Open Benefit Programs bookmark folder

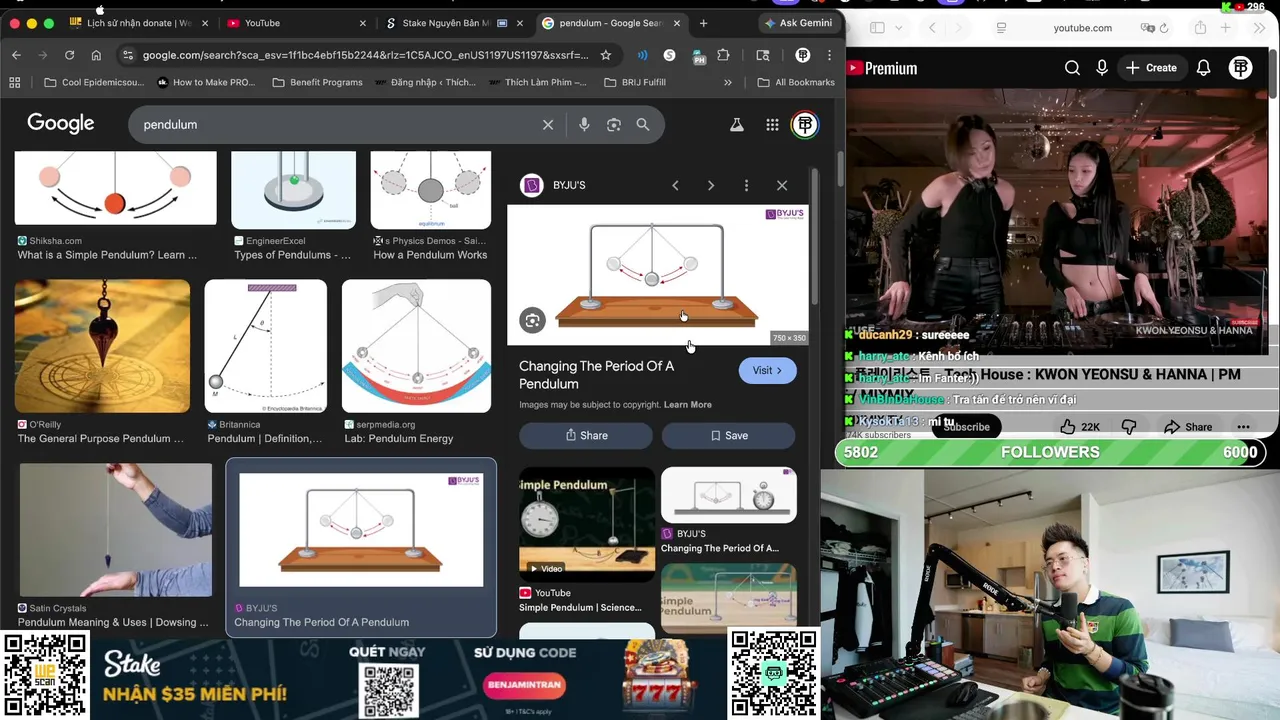click(x=317, y=82)
